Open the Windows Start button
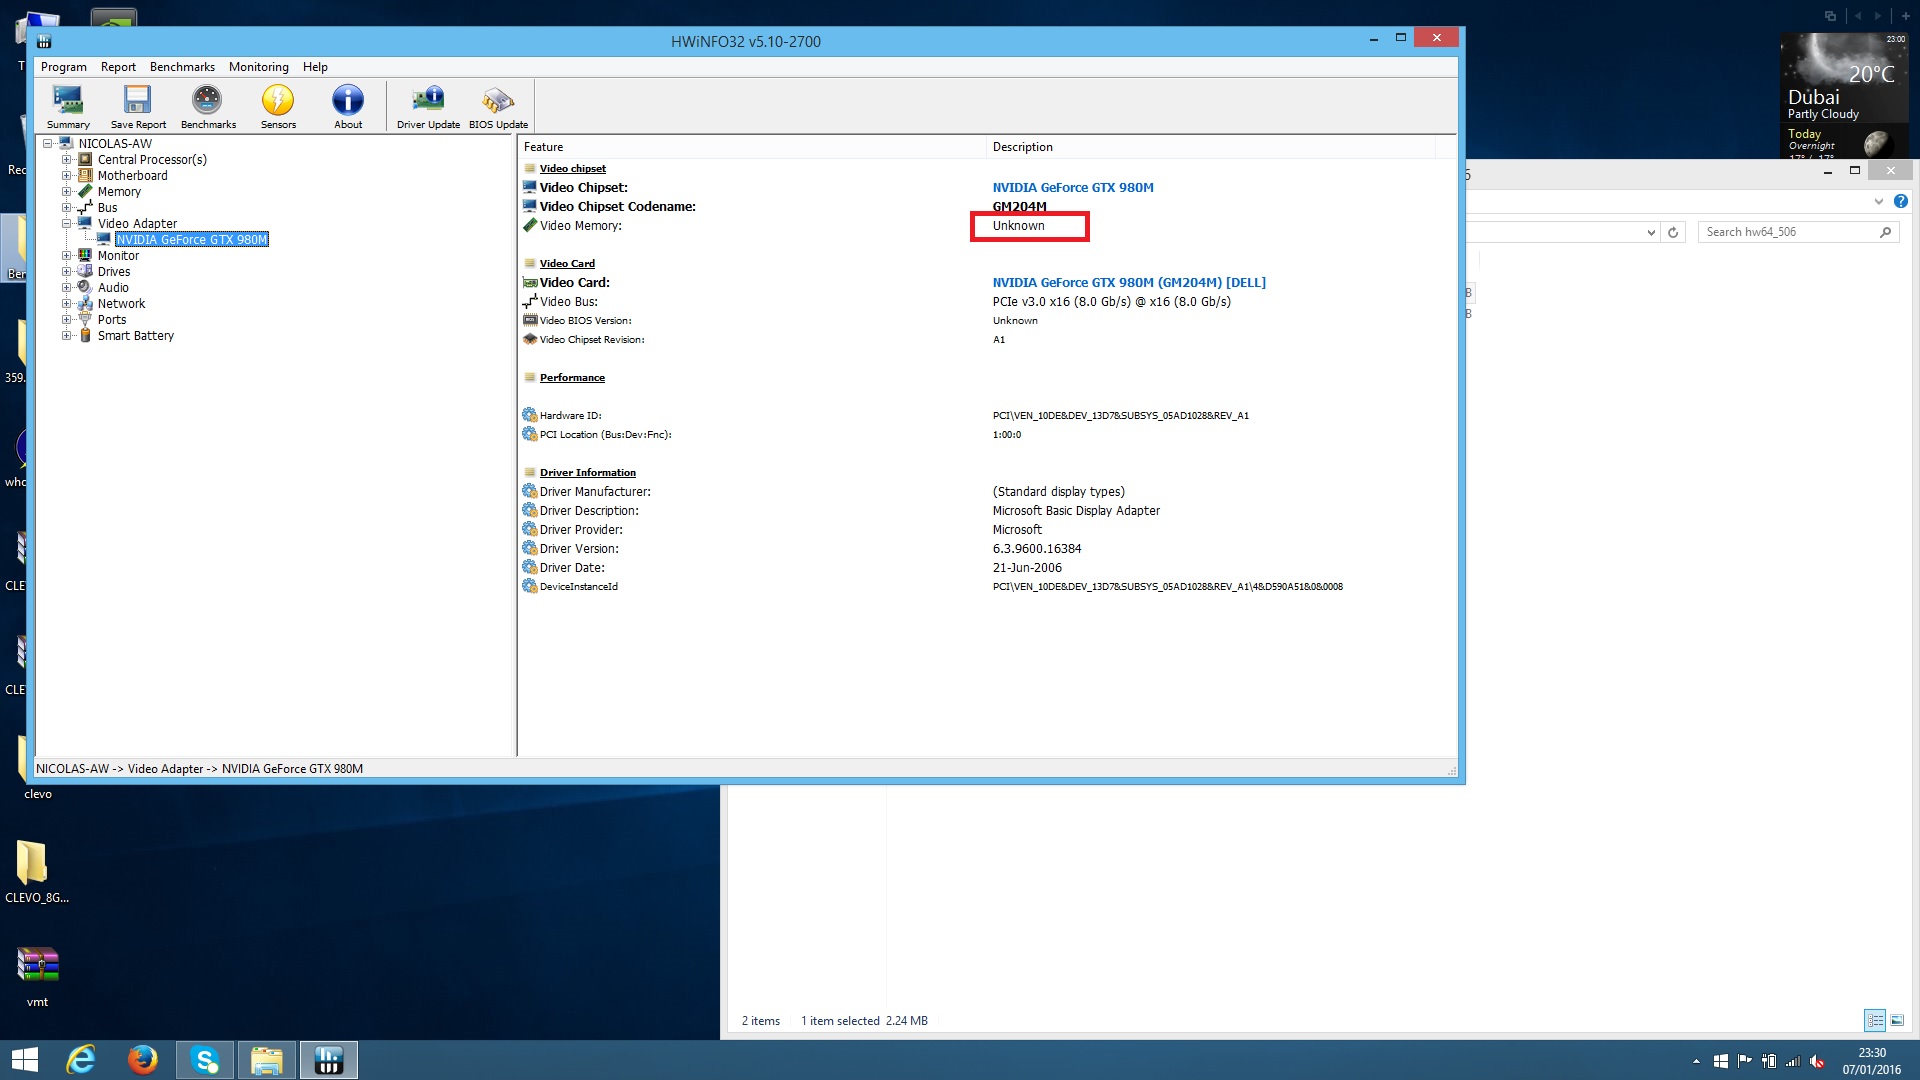Screen dimensions: 1920x1080 [x=25, y=1060]
